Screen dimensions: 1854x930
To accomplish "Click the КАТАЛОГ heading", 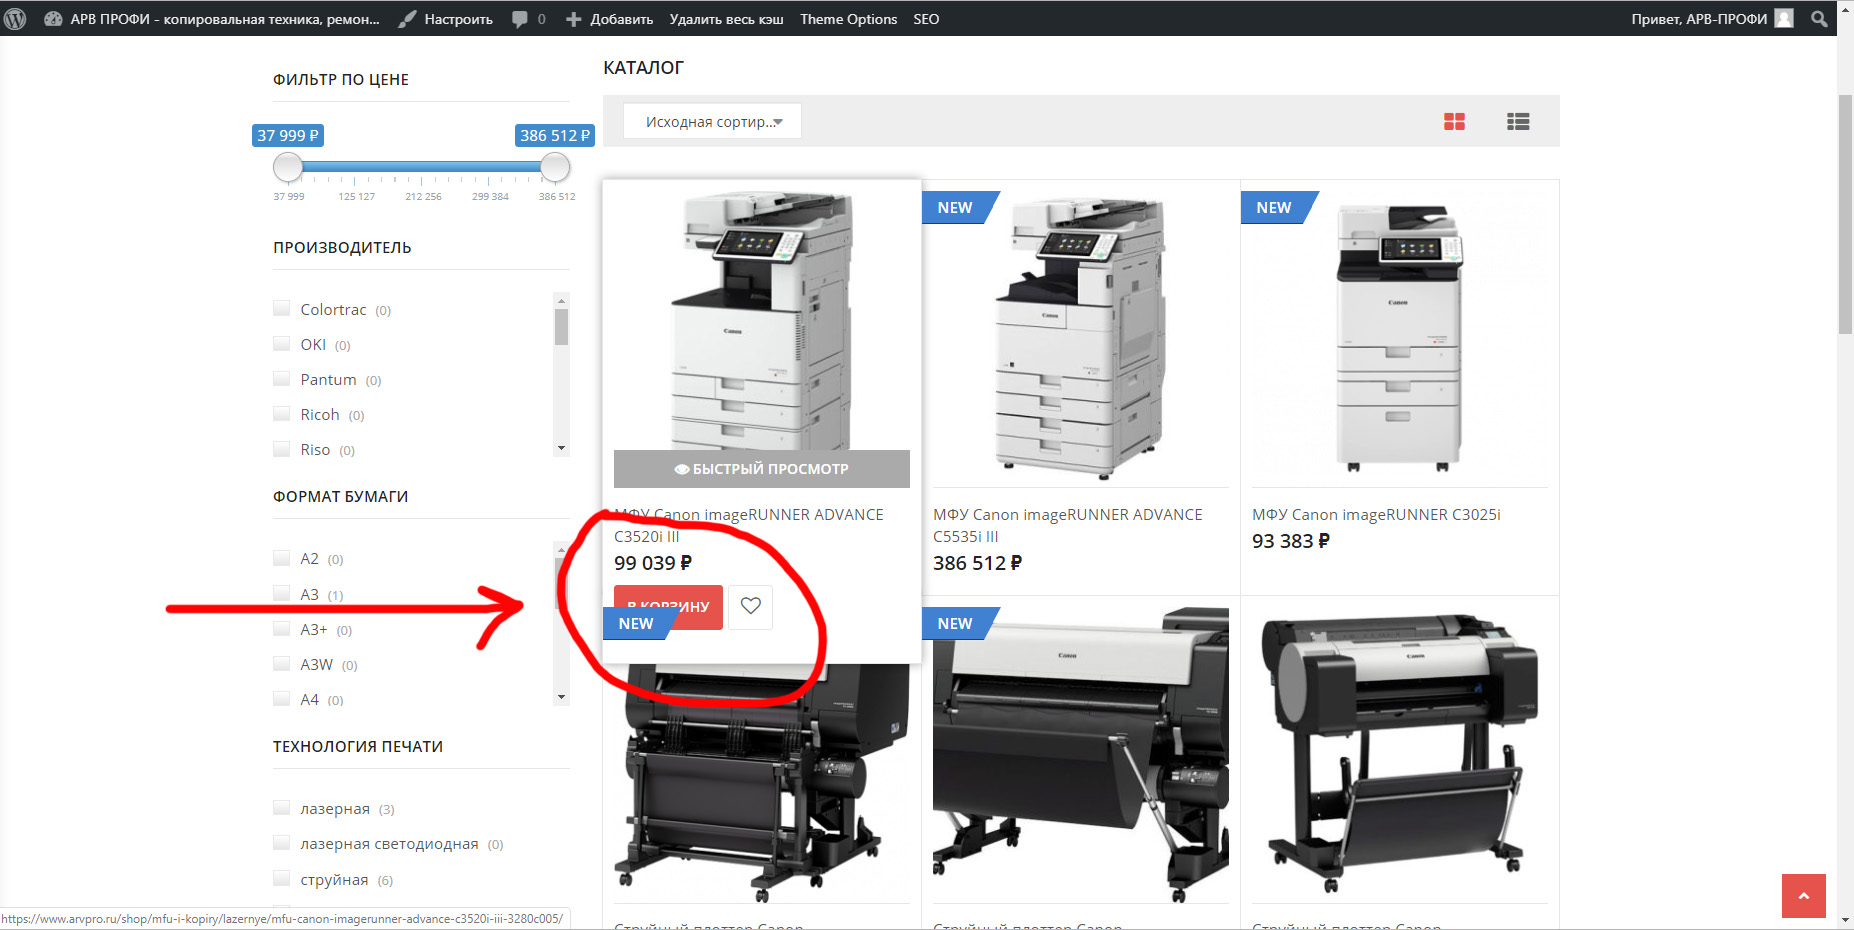I will point(643,68).
